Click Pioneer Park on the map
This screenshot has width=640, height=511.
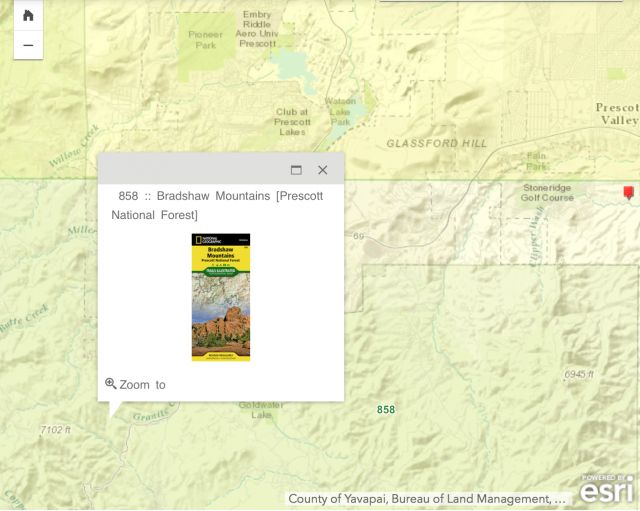coord(205,39)
